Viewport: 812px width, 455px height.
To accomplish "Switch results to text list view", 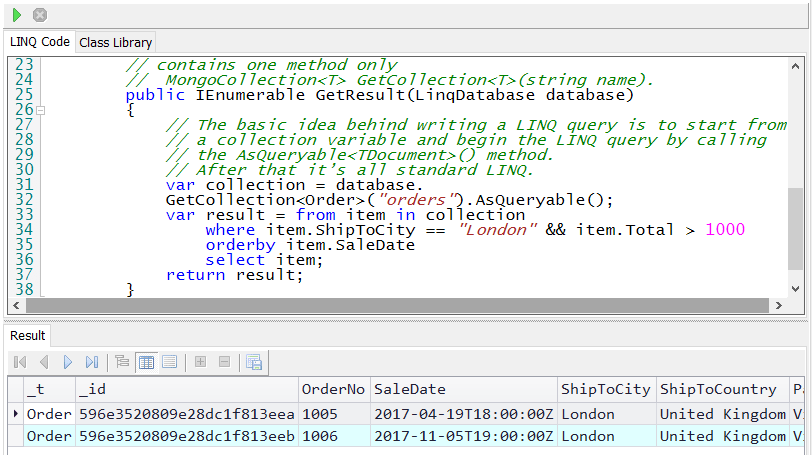I will click(170, 362).
